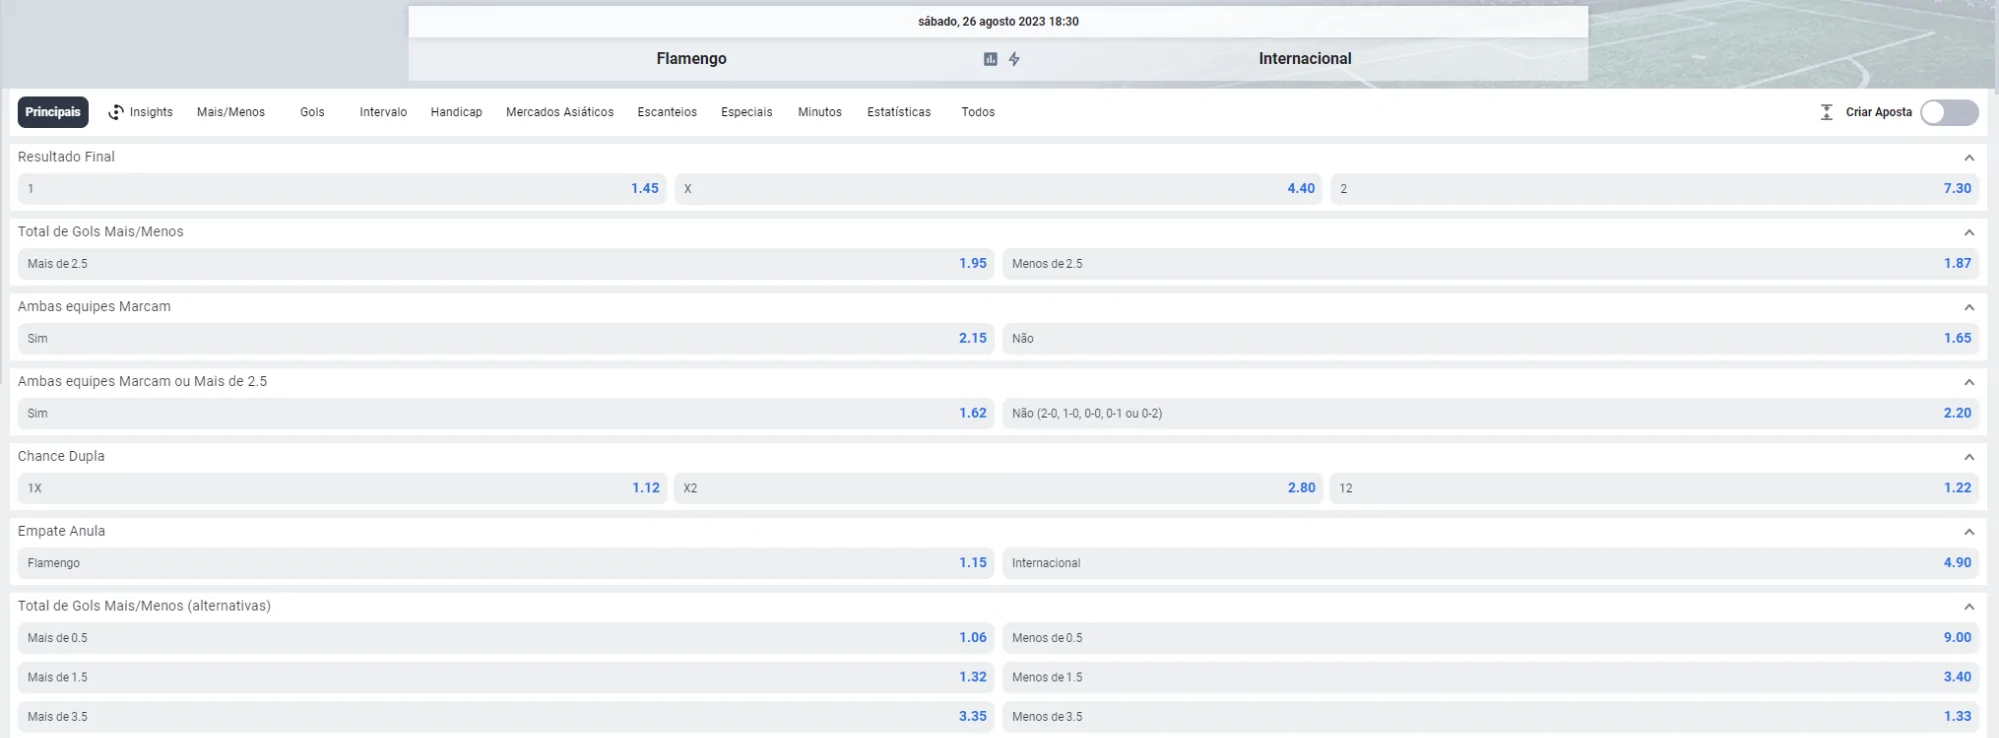Image resolution: width=1999 pixels, height=738 pixels.
Task: Open the Estatísticas tab
Action: coord(899,112)
